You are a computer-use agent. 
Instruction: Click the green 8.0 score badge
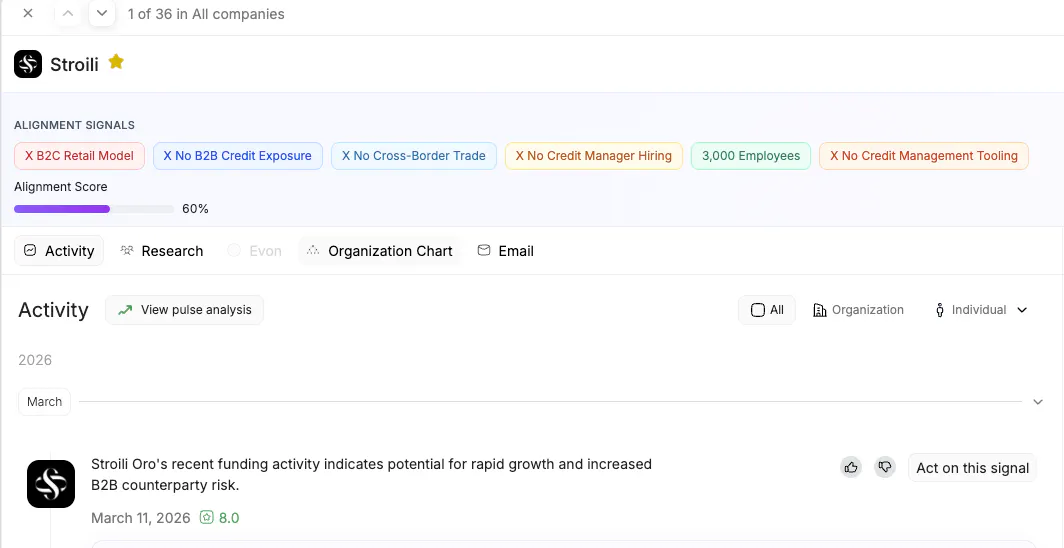(220, 518)
